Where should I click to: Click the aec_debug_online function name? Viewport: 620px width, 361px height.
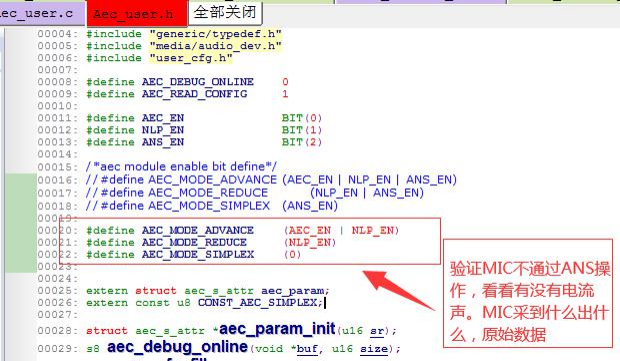coord(177,347)
